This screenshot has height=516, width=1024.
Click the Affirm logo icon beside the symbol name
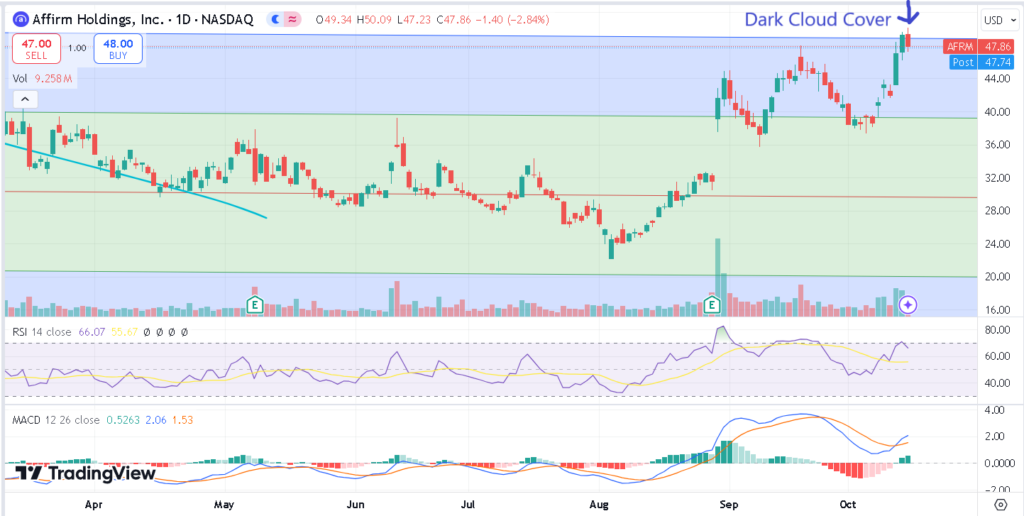click(x=22, y=20)
